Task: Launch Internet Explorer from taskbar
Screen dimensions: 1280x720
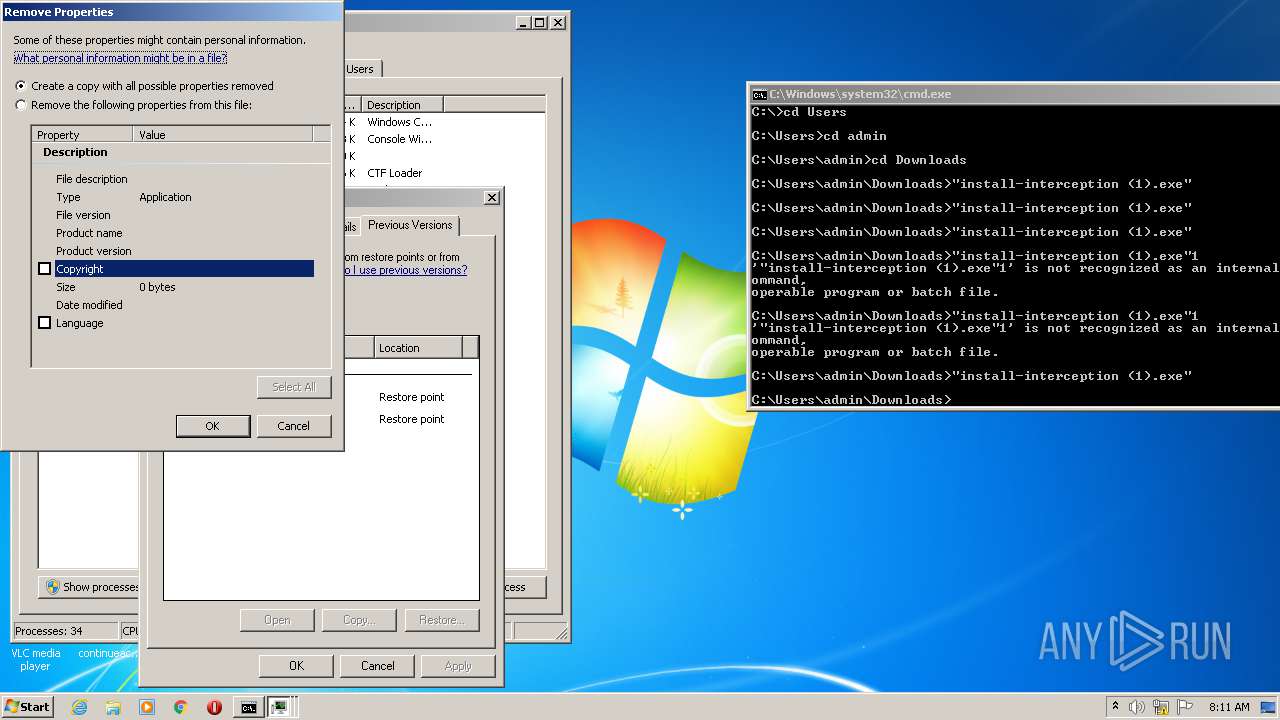Action: pyautogui.click(x=79, y=707)
